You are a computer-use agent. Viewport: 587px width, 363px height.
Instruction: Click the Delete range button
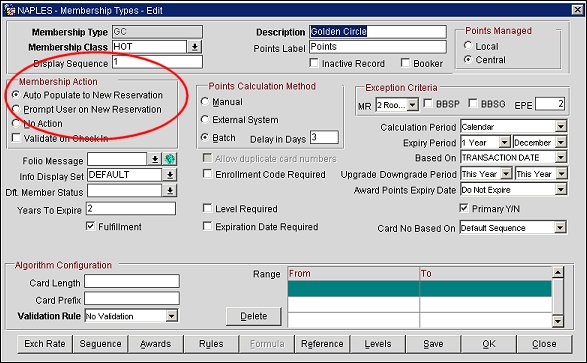253,316
